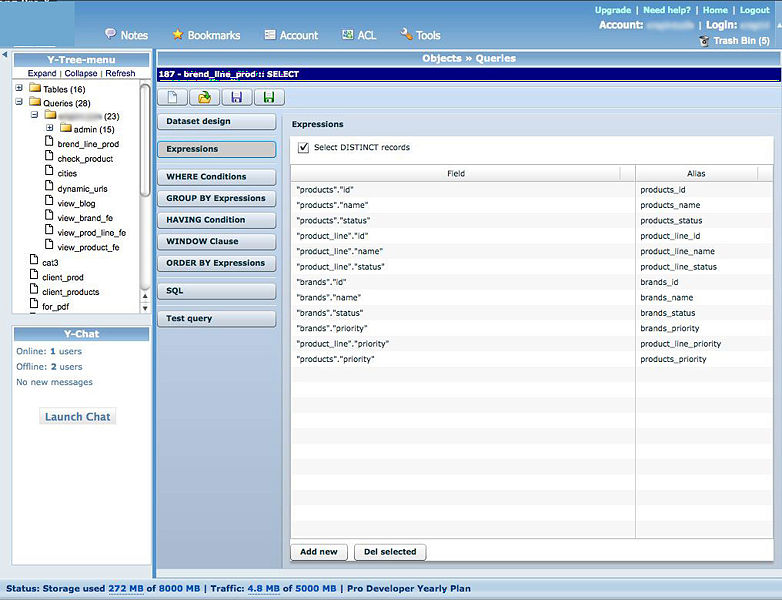
Task: Click the green floppy disk save-as icon
Action: [269, 97]
